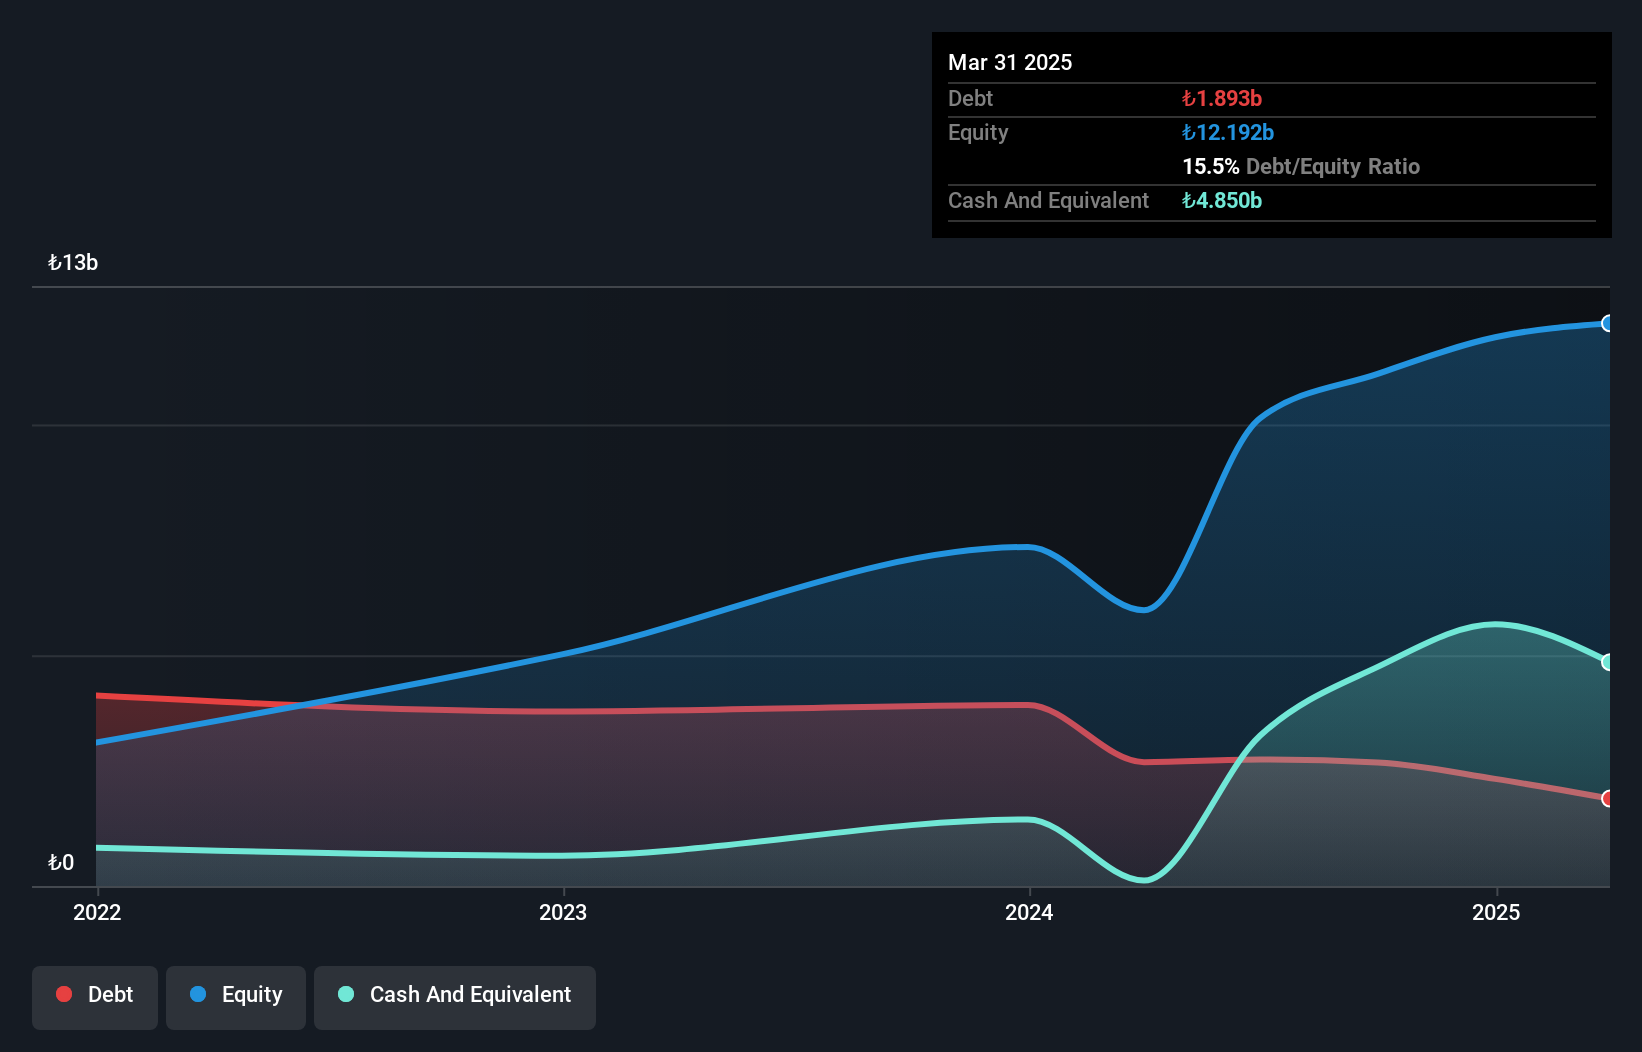
Task: Click the ₺12.192b equity value
Action: pos(1228,132)
